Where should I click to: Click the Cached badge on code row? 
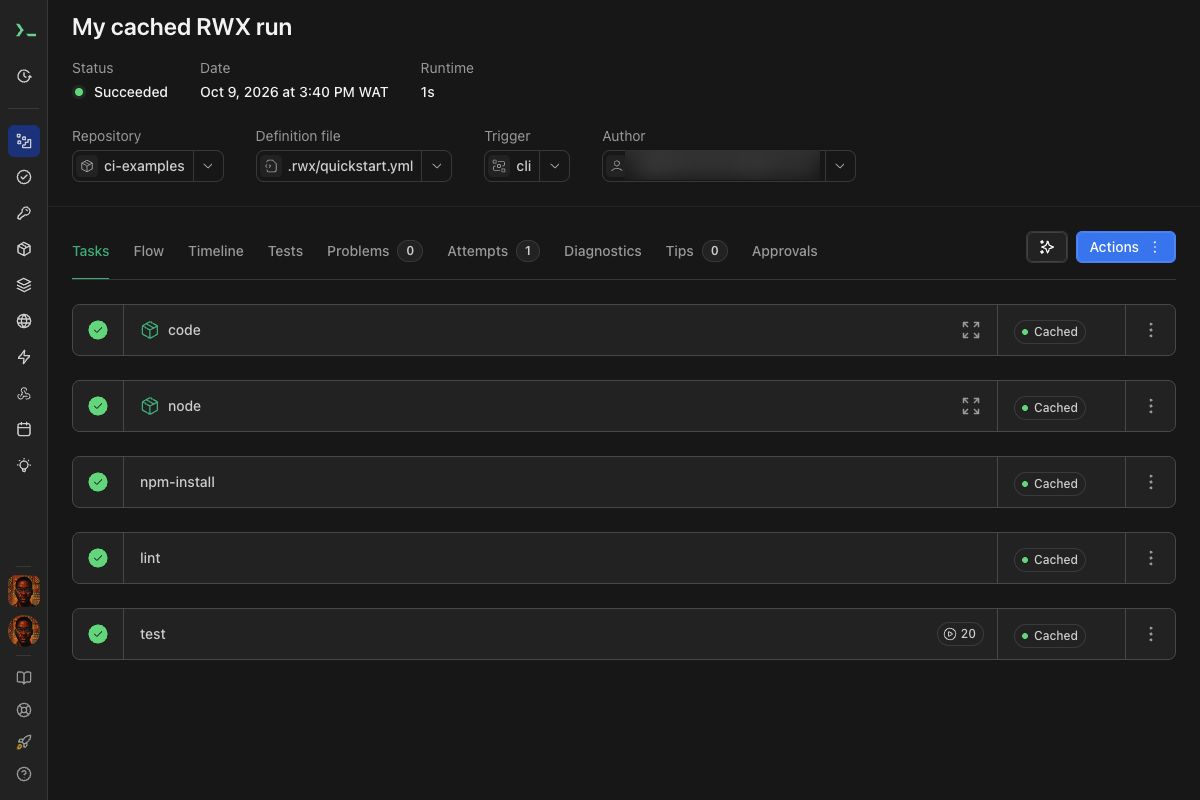pos(1049,331)
